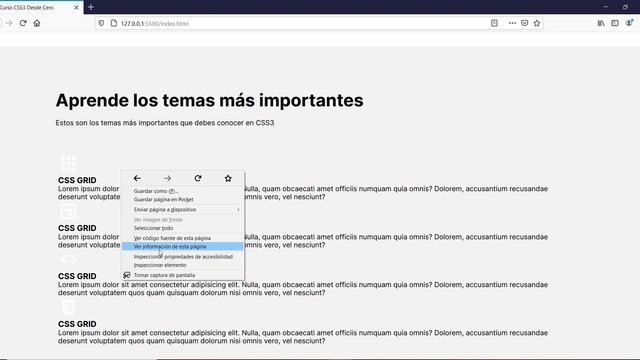The image size is (640, 360).
Task: Choose Inspeccionar elemento menu entry
Action: (183, 265)
